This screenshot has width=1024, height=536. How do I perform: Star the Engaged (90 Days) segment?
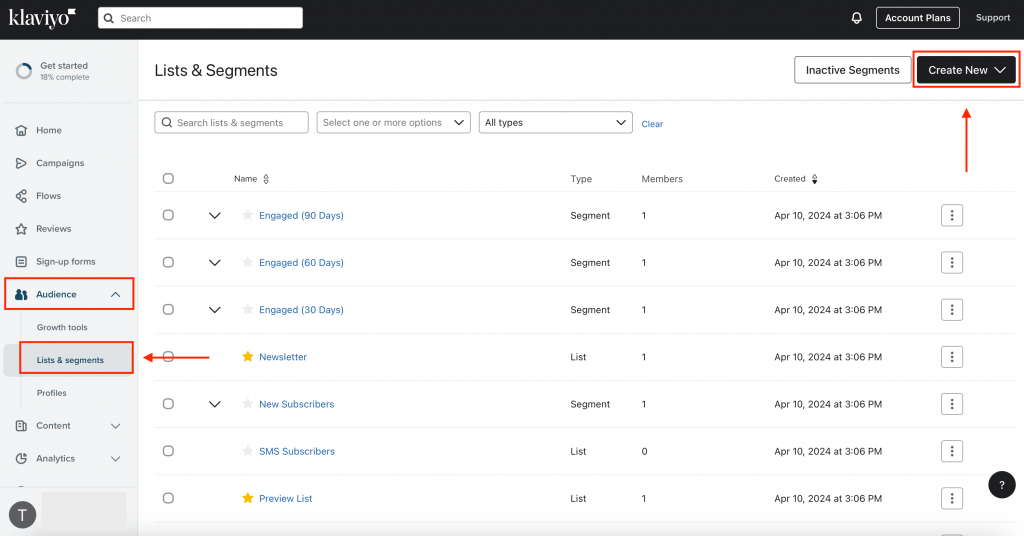coord(248,215)
